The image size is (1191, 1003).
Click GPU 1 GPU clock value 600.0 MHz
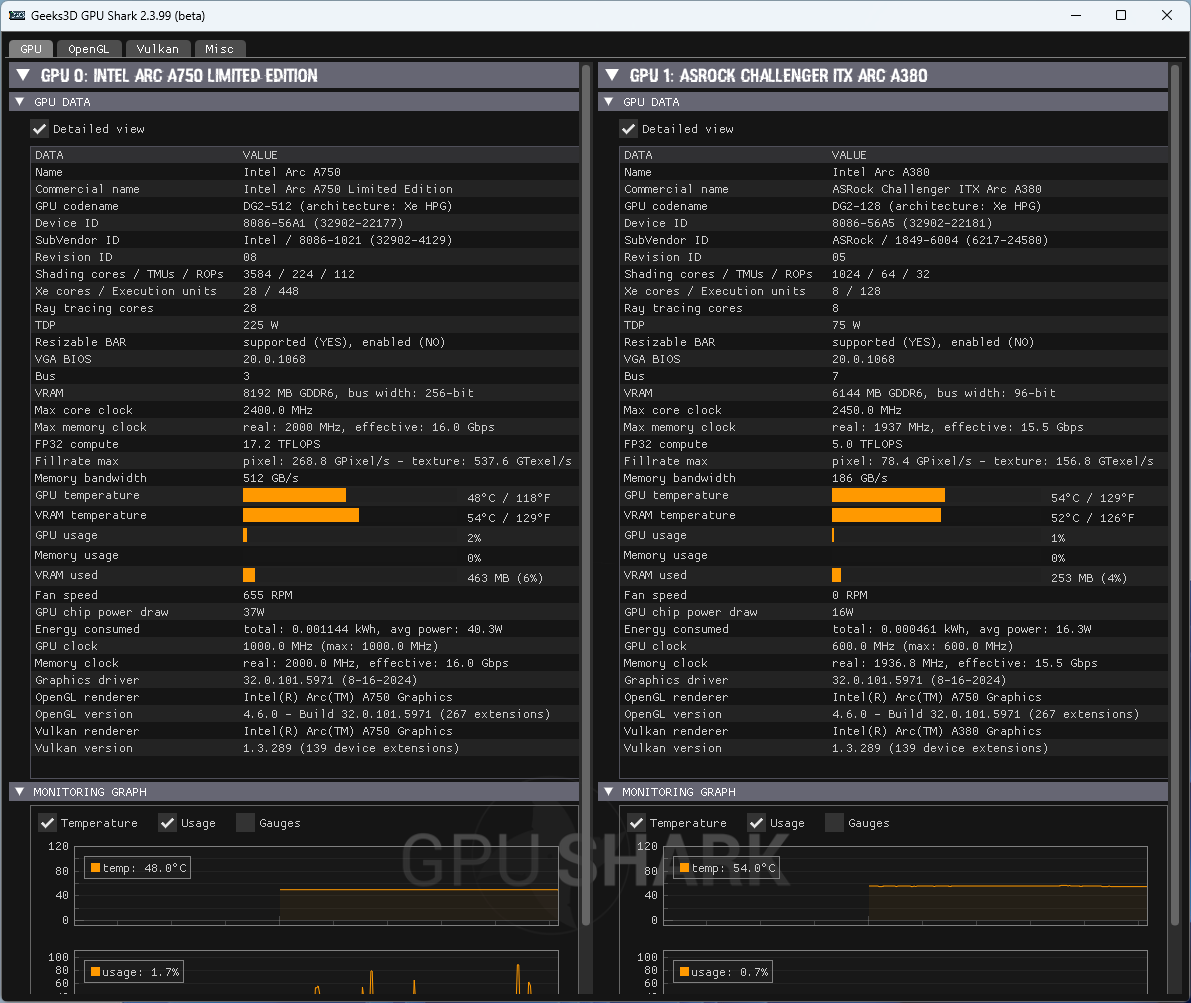click(922, 646)
